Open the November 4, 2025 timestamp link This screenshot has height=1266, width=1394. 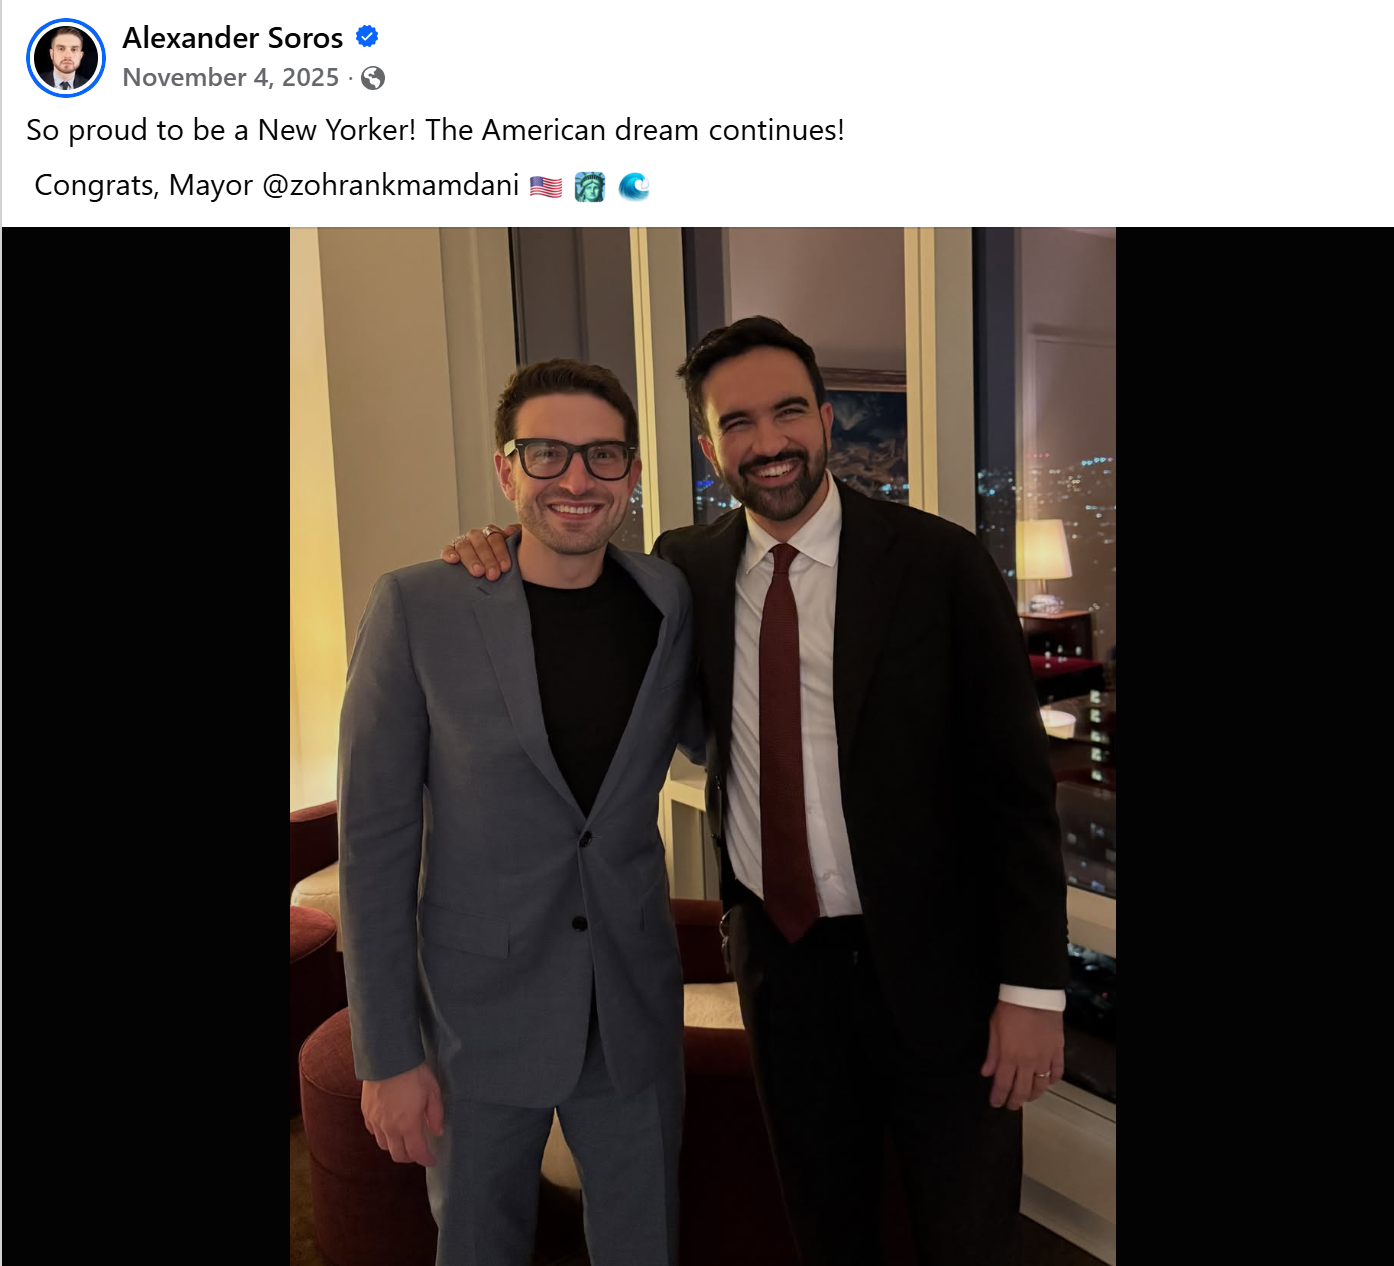pyautogui.click(x=231, y=78)
